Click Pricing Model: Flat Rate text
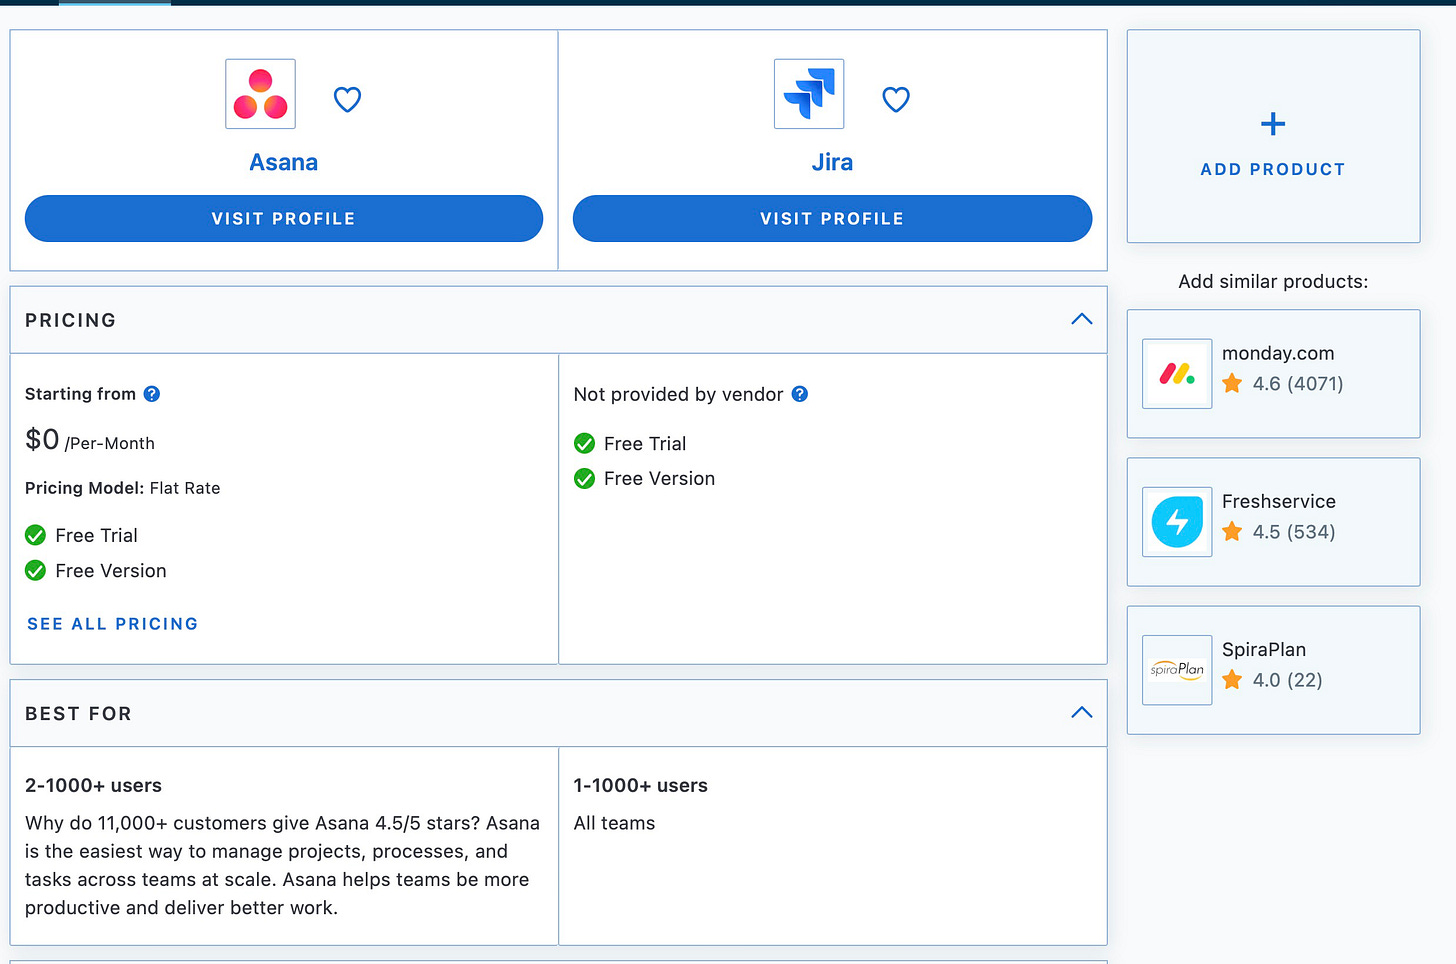The image size is (1456, 964). [123, 488]
